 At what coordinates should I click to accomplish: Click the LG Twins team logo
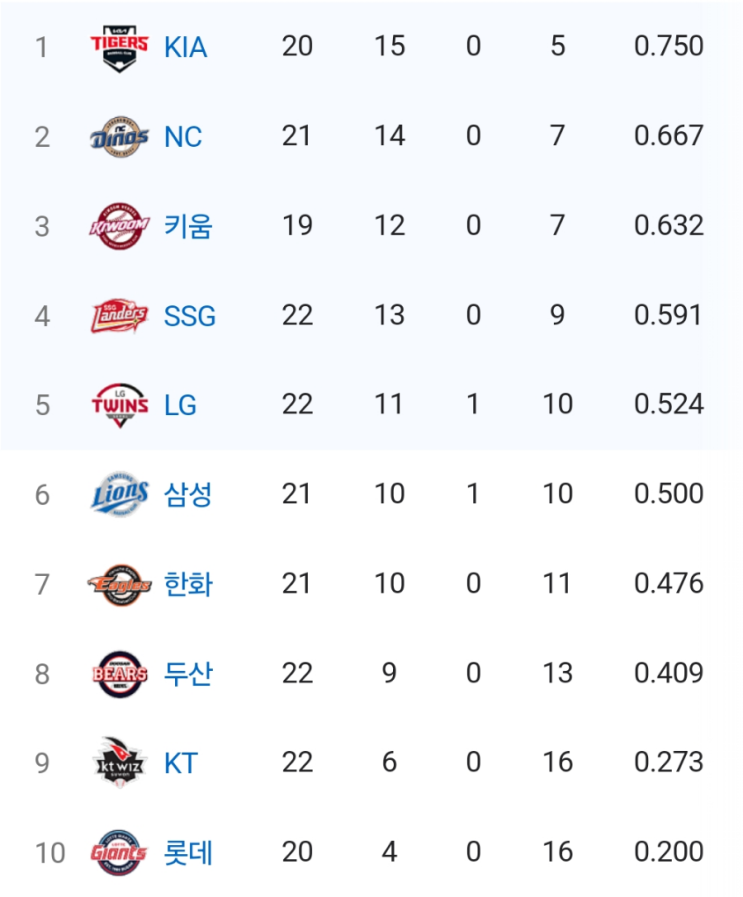(x=120, y=405)
